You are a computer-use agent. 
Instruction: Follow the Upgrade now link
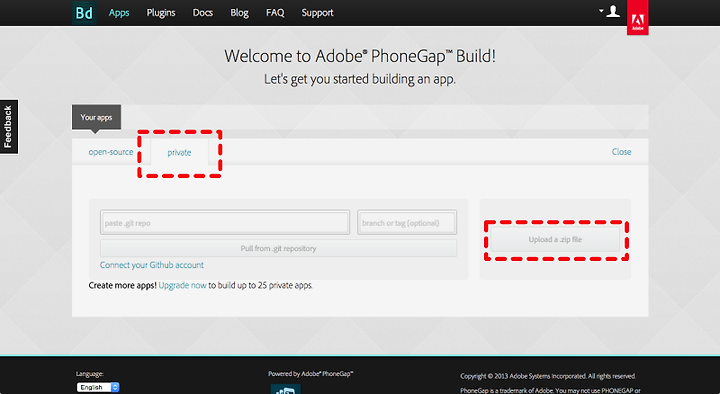point(182,285)
